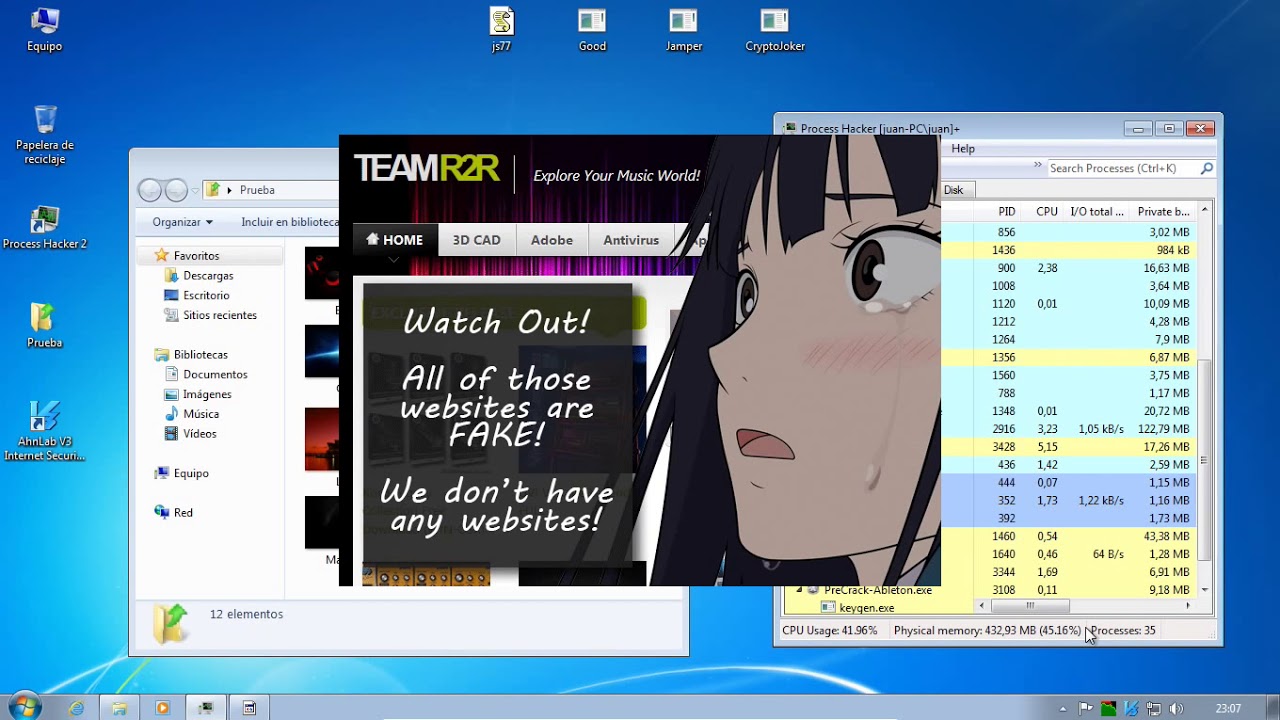Select the CryptoJoker desktop file

[775, 29]
